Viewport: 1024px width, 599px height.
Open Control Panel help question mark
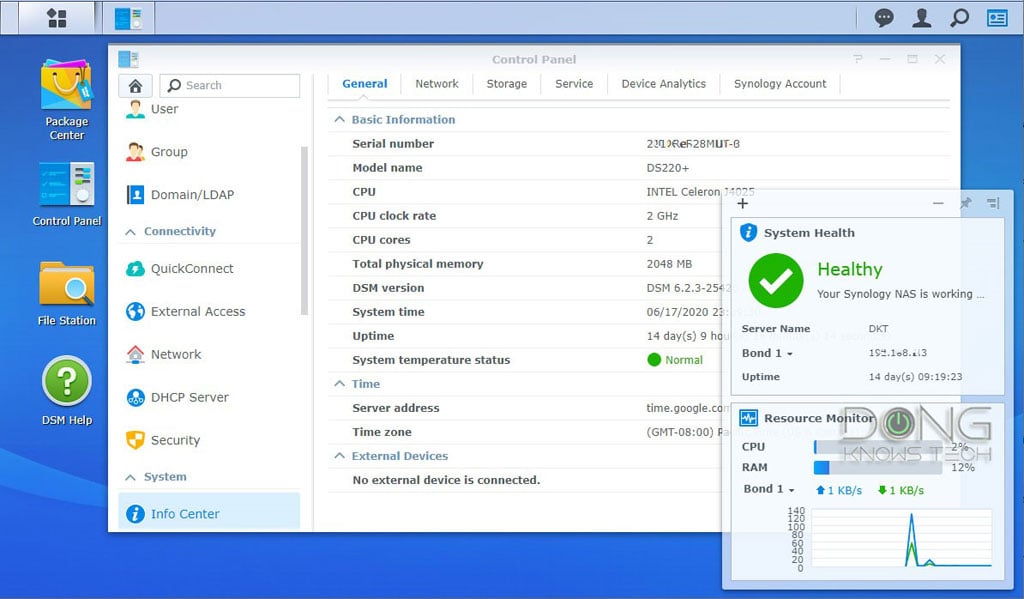click(858, 59)
